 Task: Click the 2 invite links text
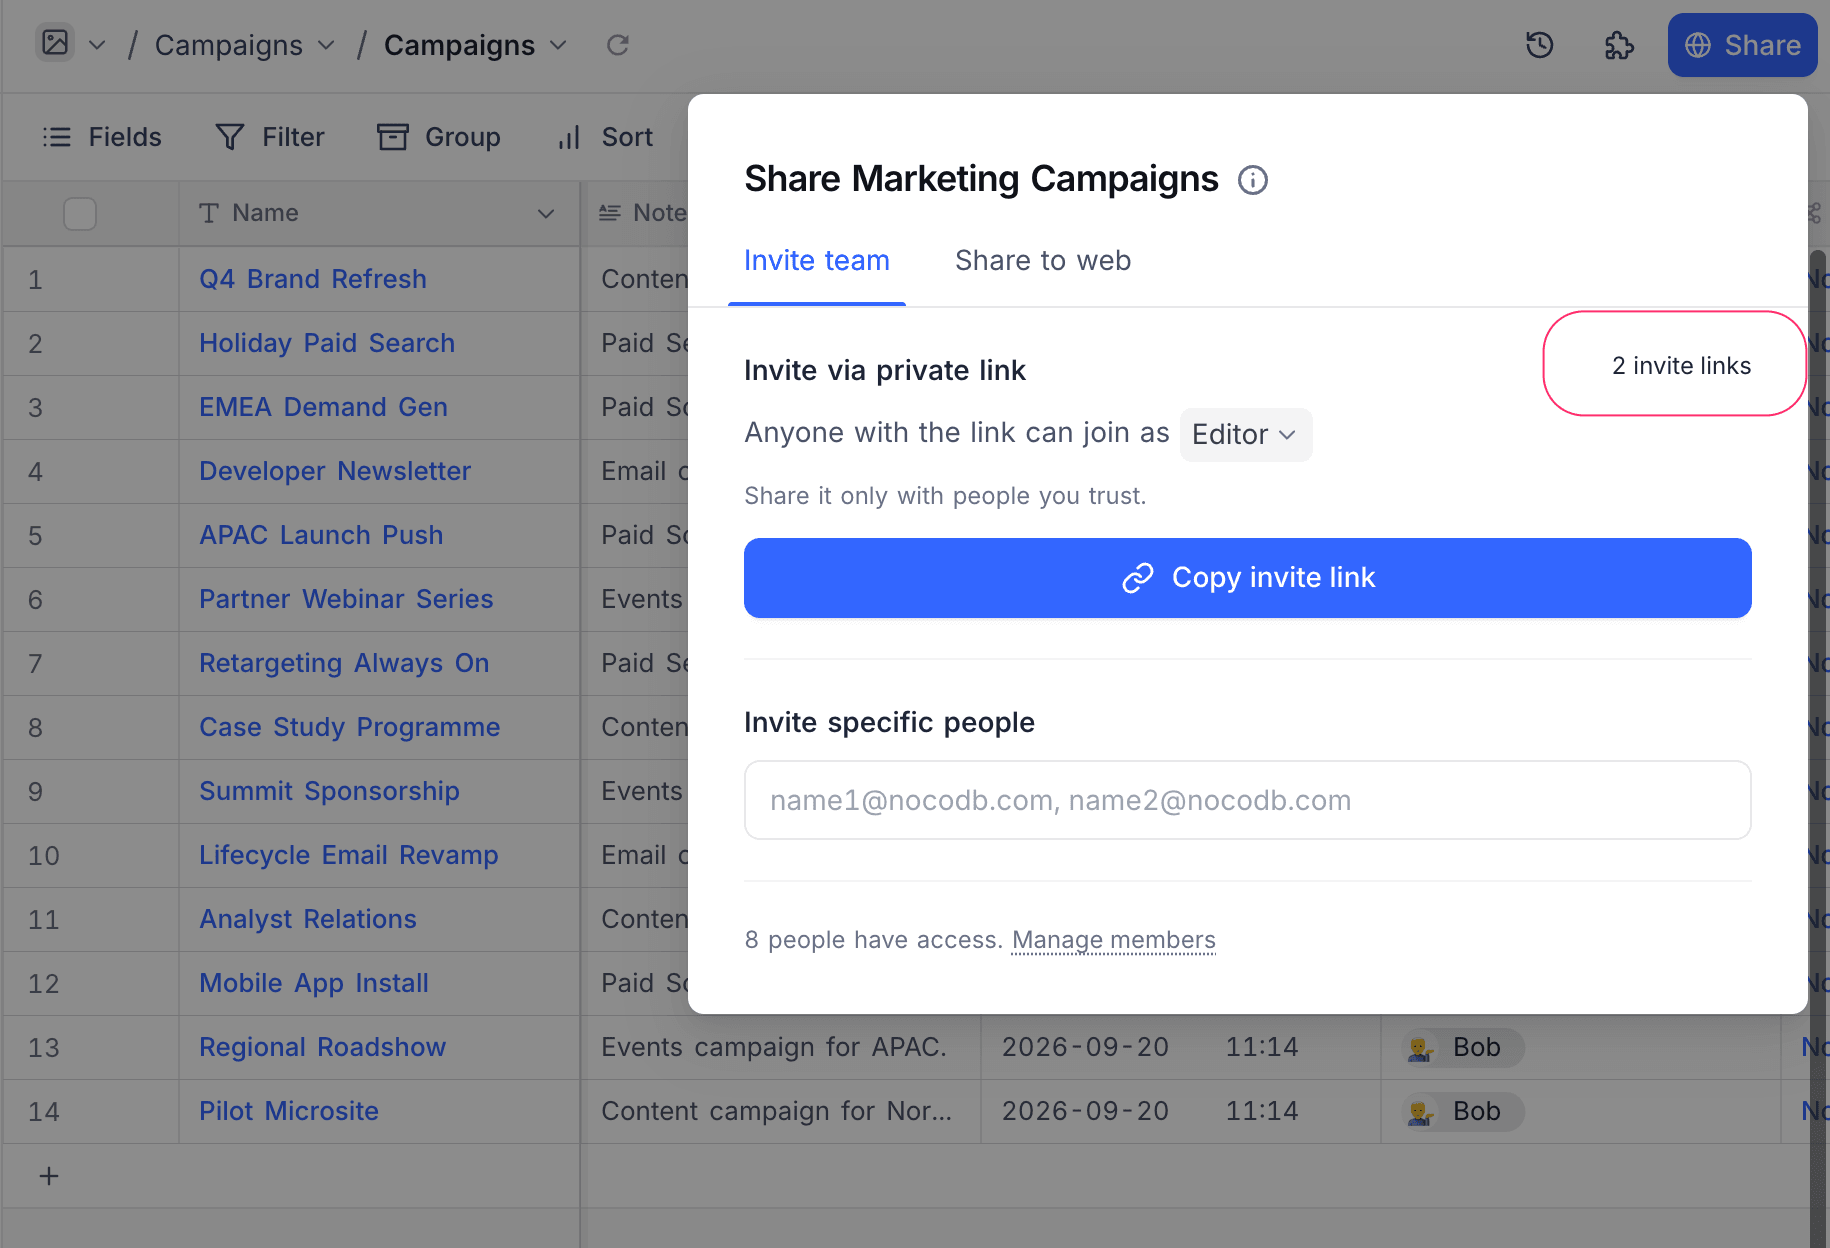[1682, 366]
